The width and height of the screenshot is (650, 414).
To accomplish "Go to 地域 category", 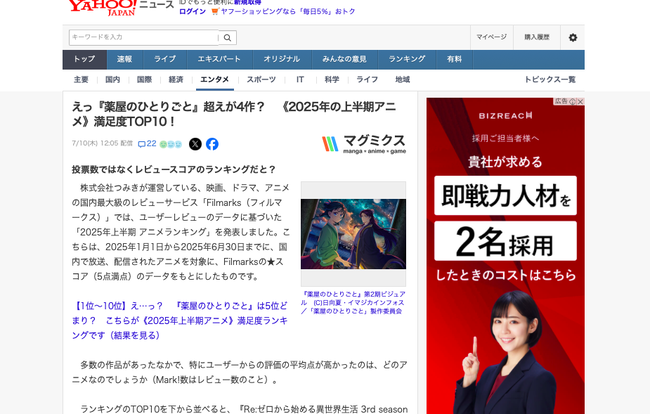I will [x=403, y=80].
